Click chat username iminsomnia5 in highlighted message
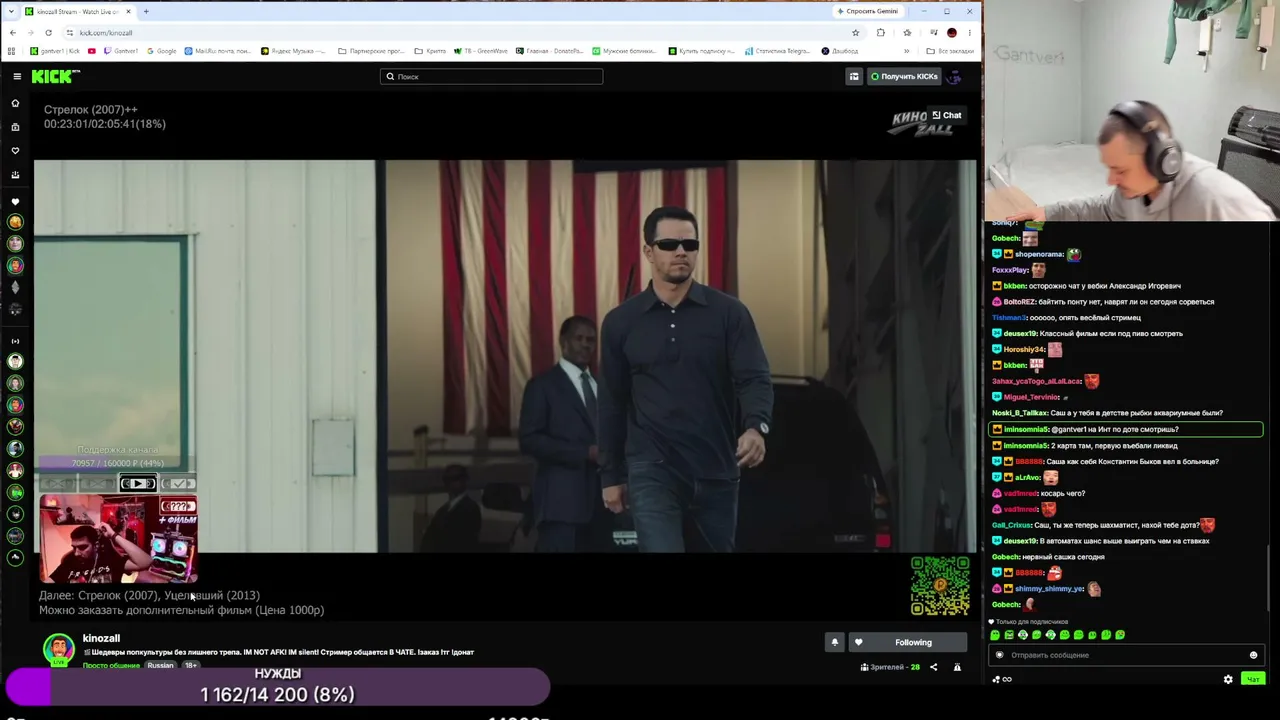This screenshot has width=1280, height=720. [x=1026, y=430]
